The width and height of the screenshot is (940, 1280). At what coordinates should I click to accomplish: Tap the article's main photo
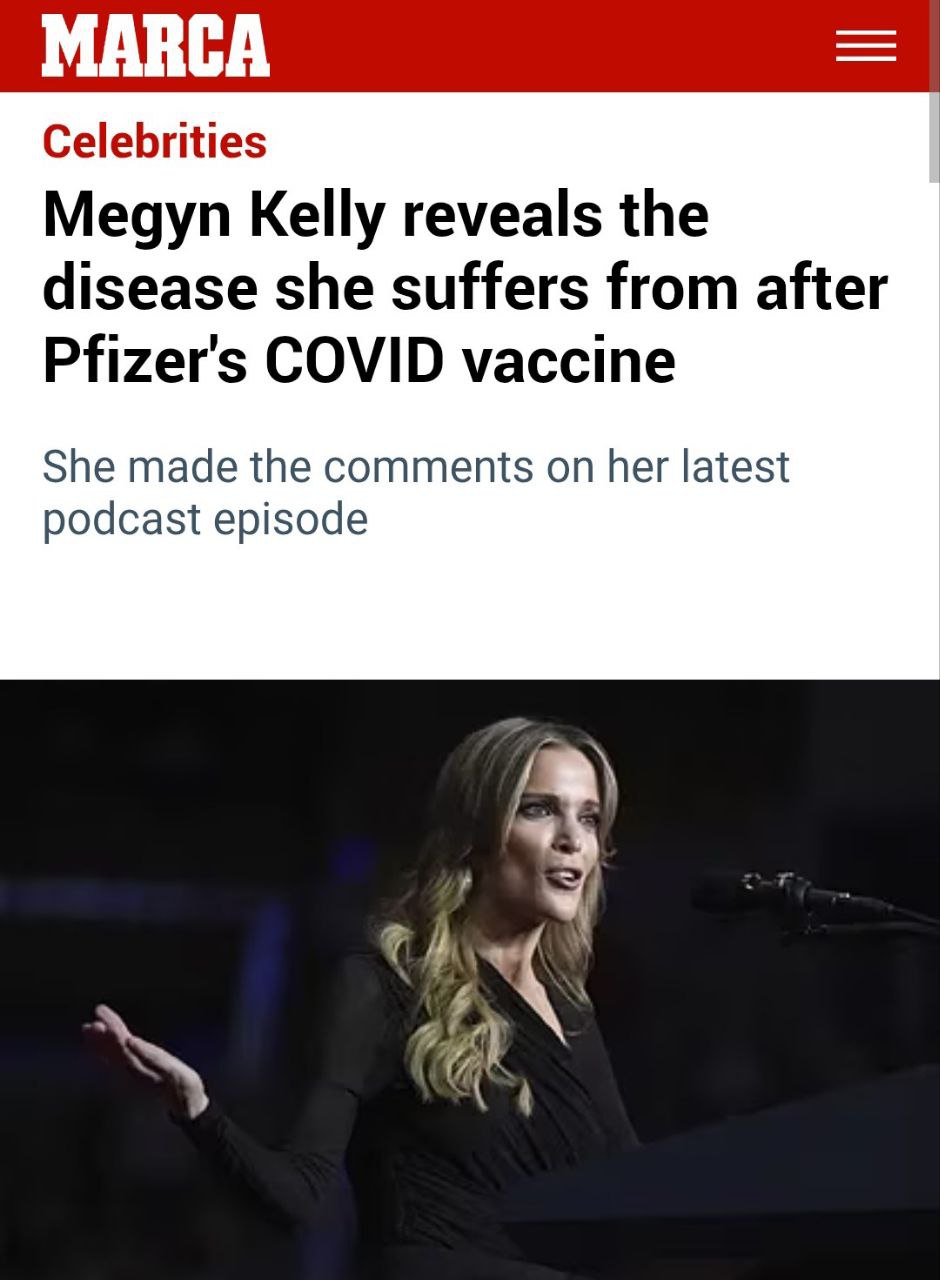click(x=470, y=980)
